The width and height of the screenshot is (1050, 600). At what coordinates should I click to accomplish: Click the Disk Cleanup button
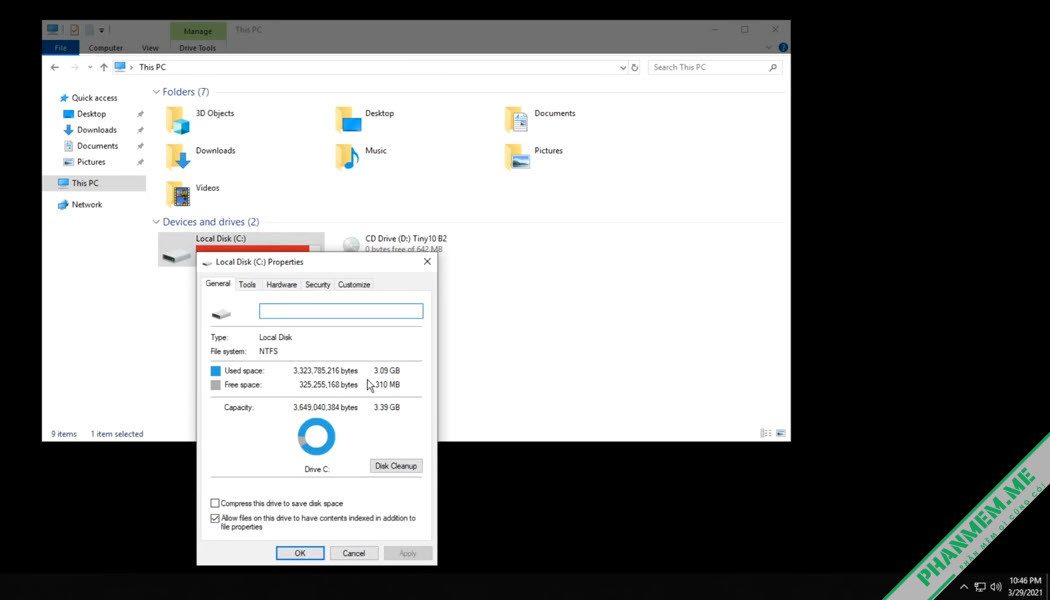(396, 465)
